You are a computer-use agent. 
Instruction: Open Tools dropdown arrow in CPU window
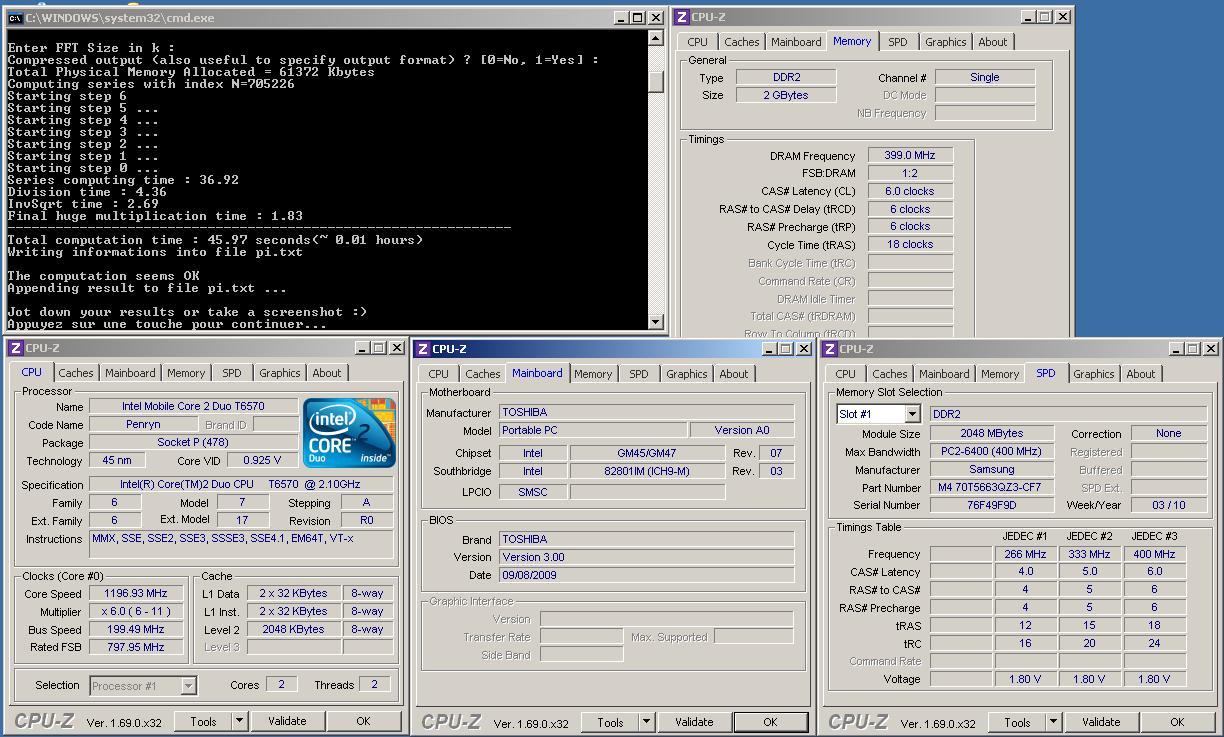pos(239,720)
